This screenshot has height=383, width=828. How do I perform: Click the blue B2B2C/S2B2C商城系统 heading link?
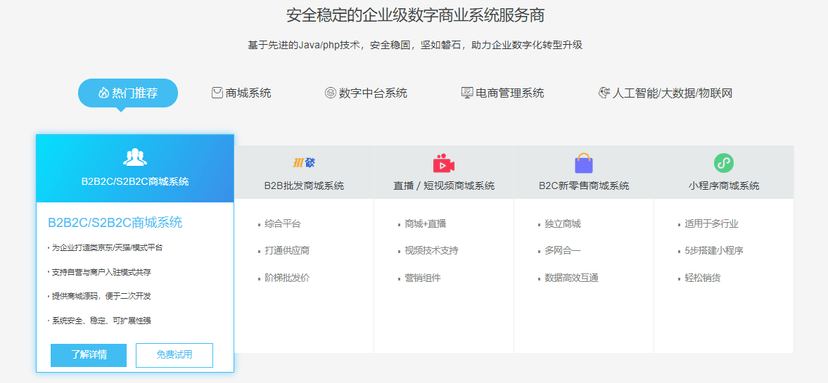(x=115, y=222)
